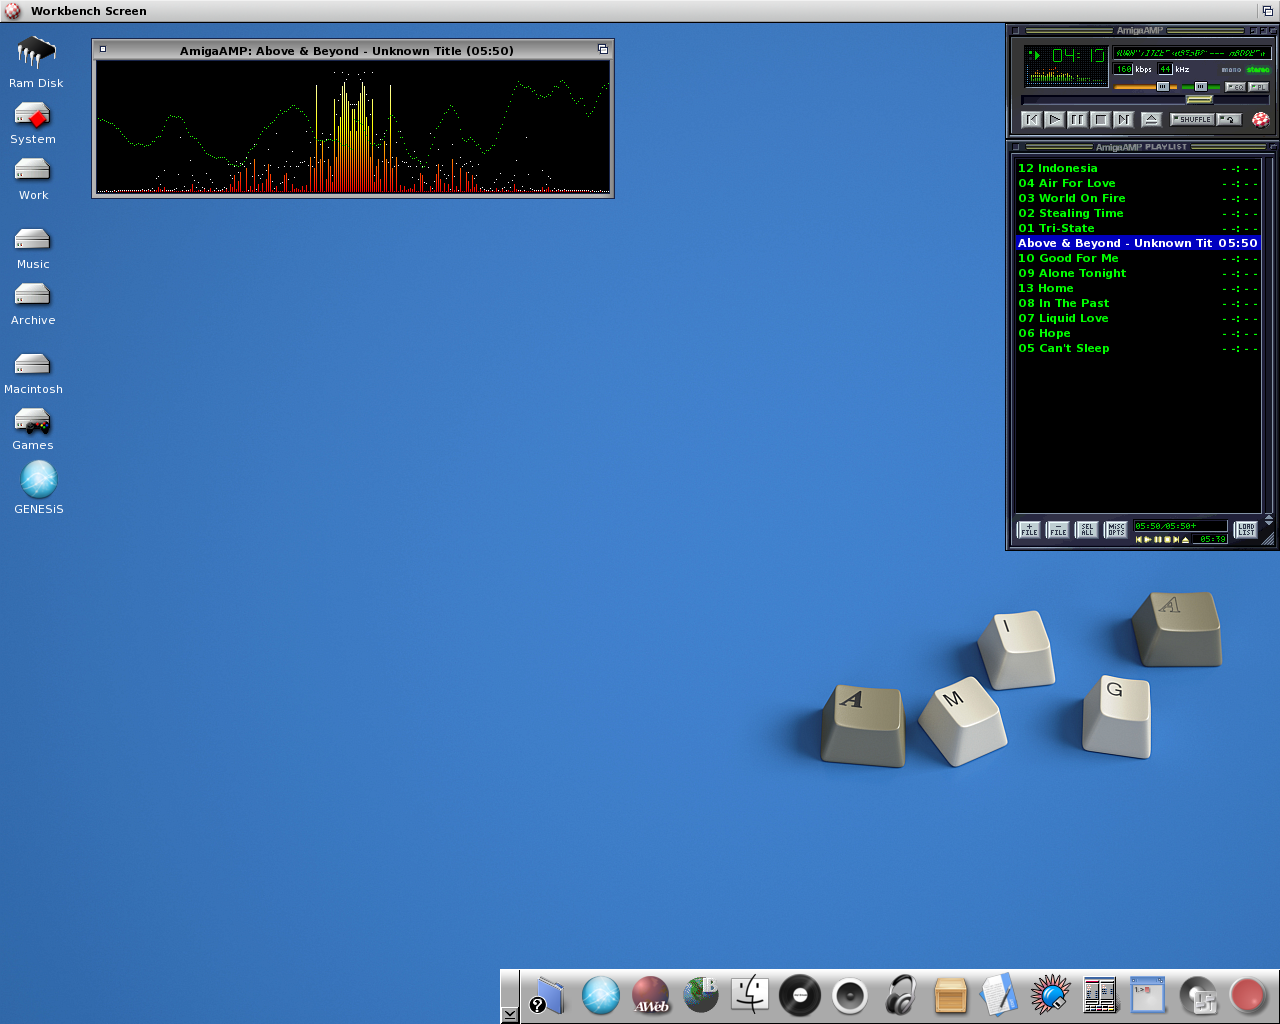Collapse the dock with its arrow button
Screen dimensions: 1280x1024
[510, 1013]
